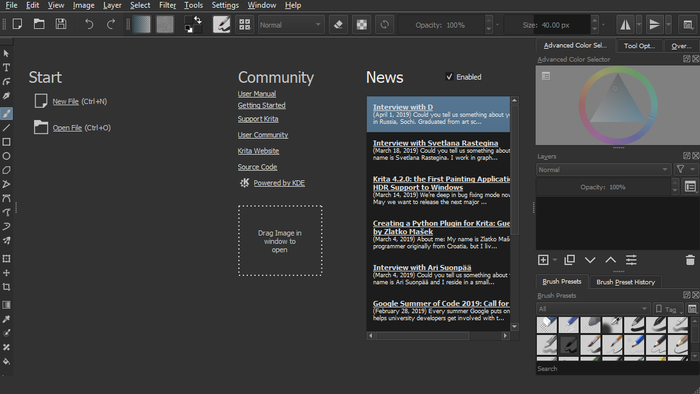Open the Normal blending mode dropdown in toolbar

tap(291, 25)
